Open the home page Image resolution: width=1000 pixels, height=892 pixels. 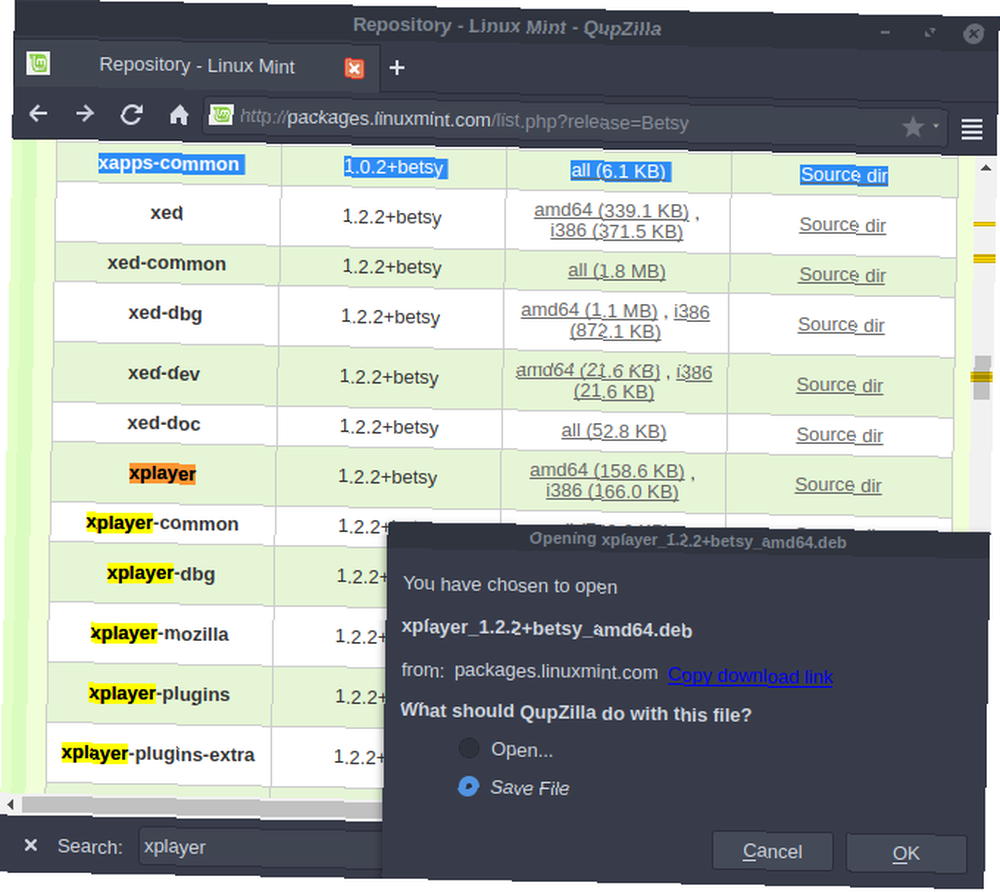[179, 115]
